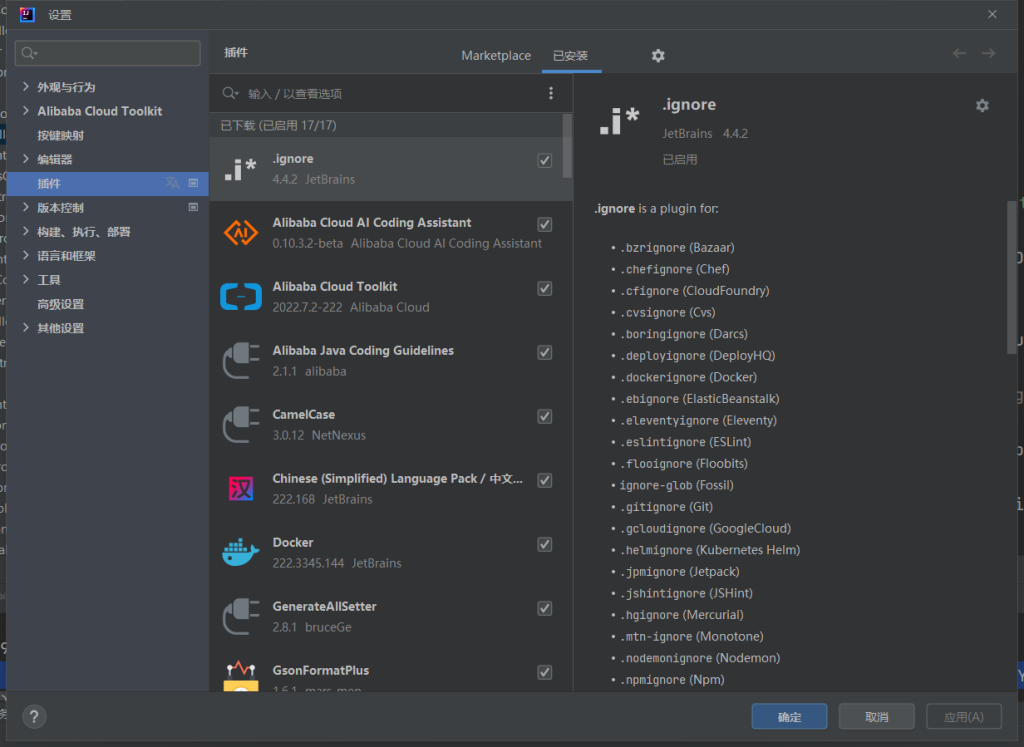
Task: Click the IntelliJ logo in title bar
Action: click(x=27, y=14)
